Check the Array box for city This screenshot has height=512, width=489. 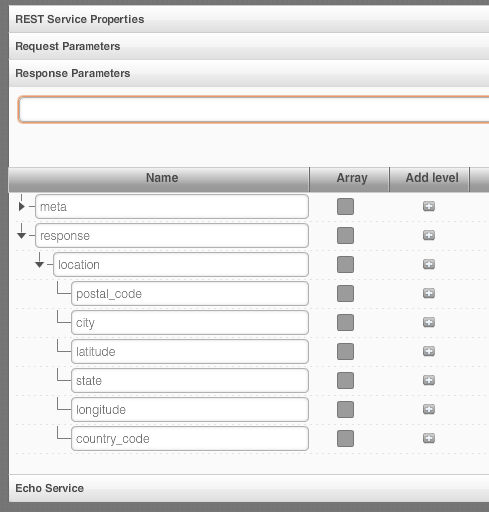point(345,323)
